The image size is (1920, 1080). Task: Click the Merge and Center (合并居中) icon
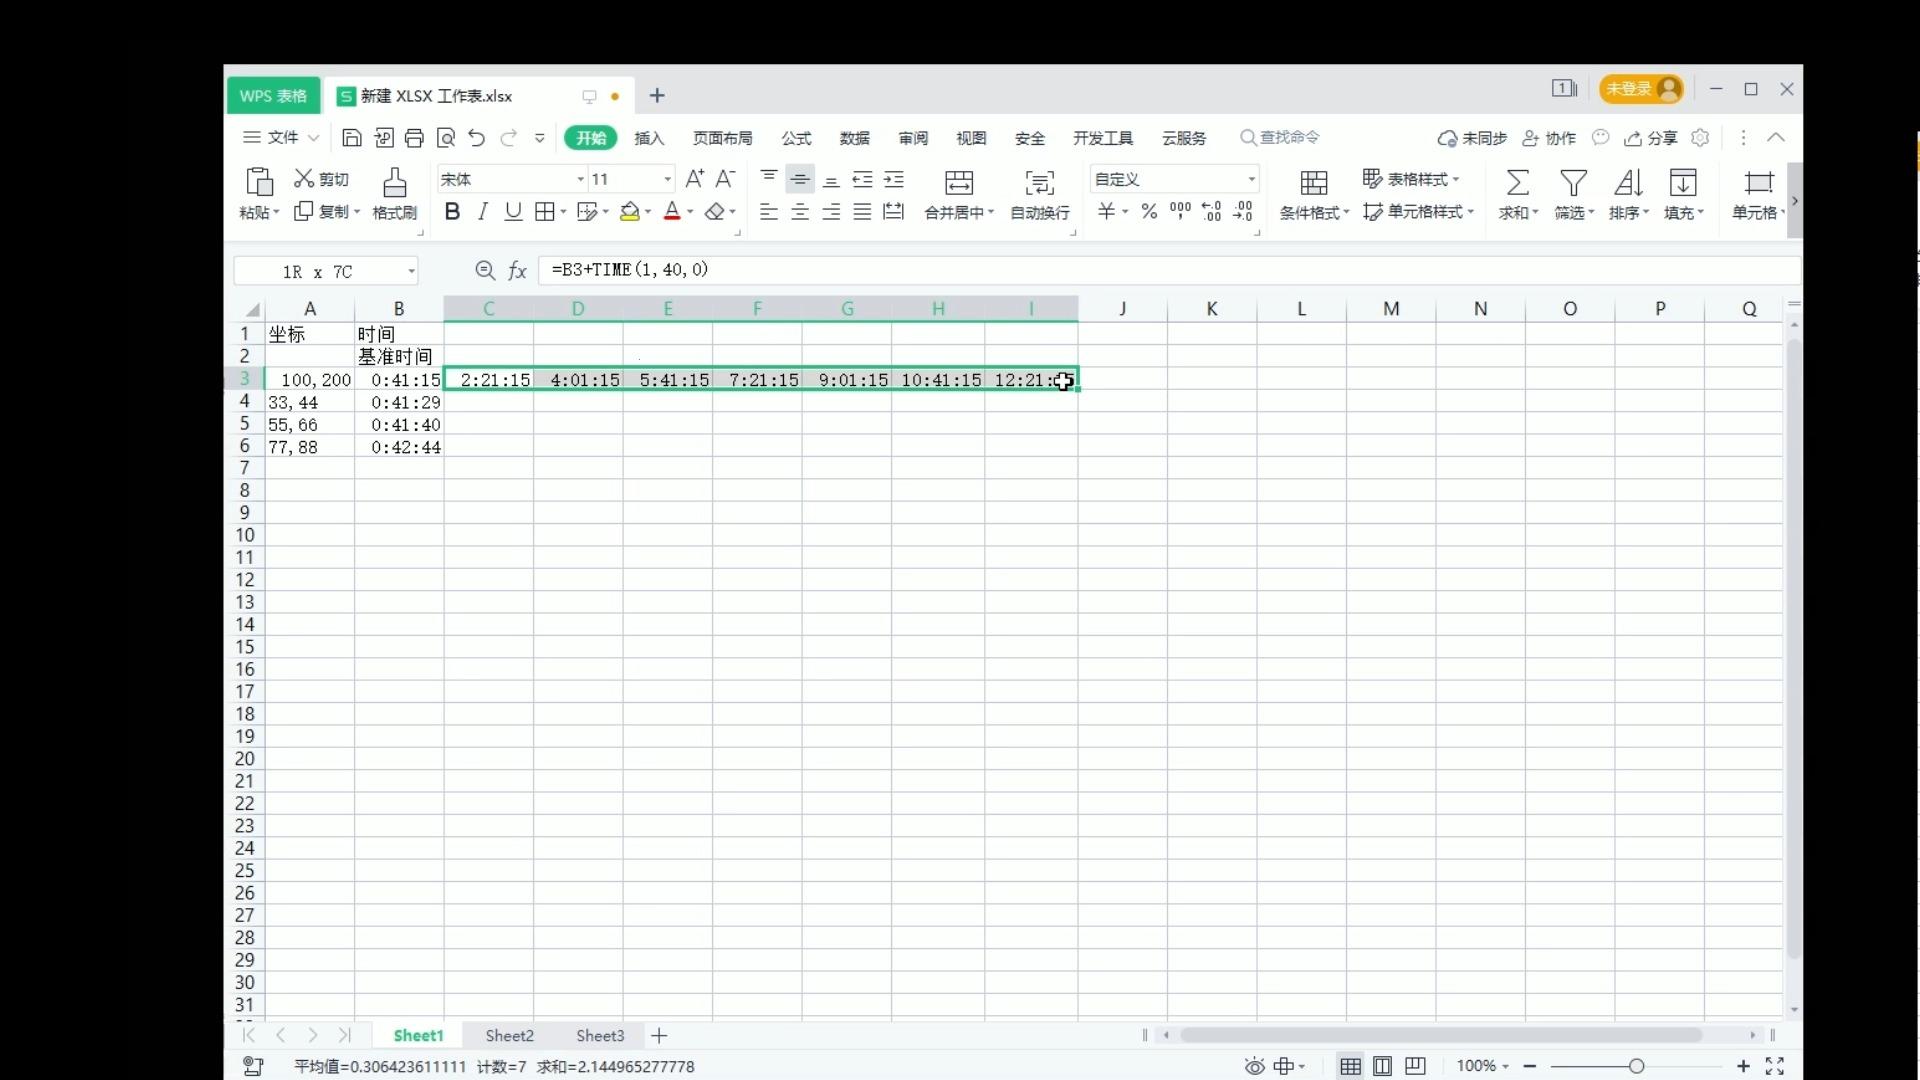(958, 183)
